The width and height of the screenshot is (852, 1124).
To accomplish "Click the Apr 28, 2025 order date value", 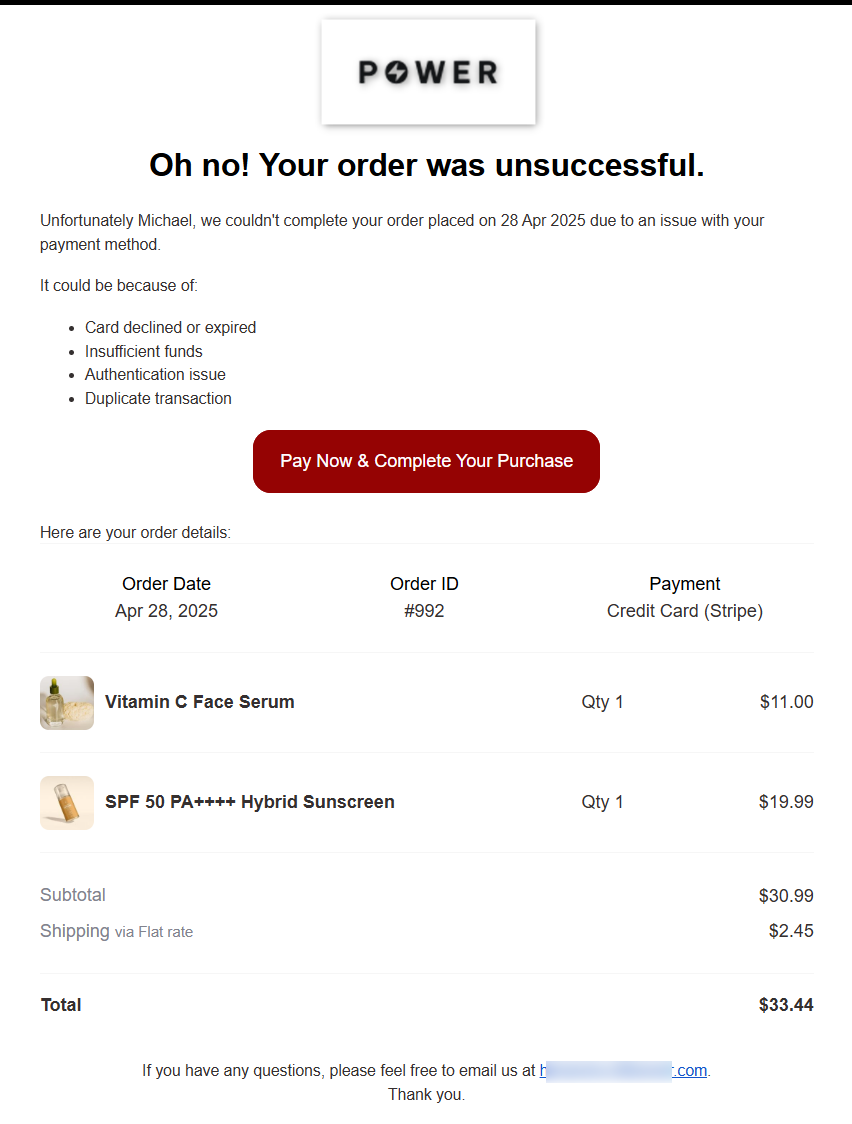I will tap(166, 611).
